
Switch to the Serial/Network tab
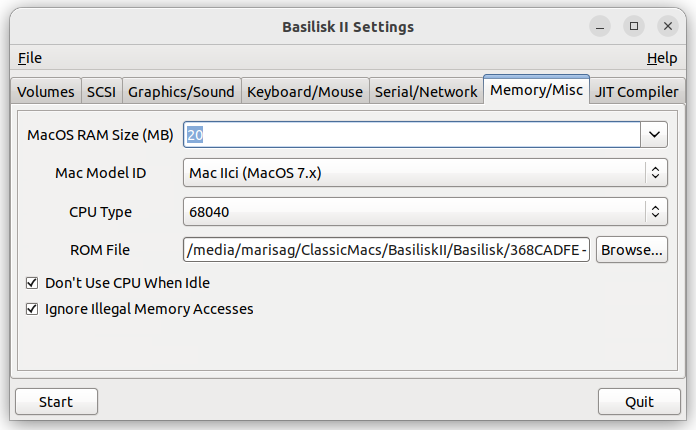426,91
